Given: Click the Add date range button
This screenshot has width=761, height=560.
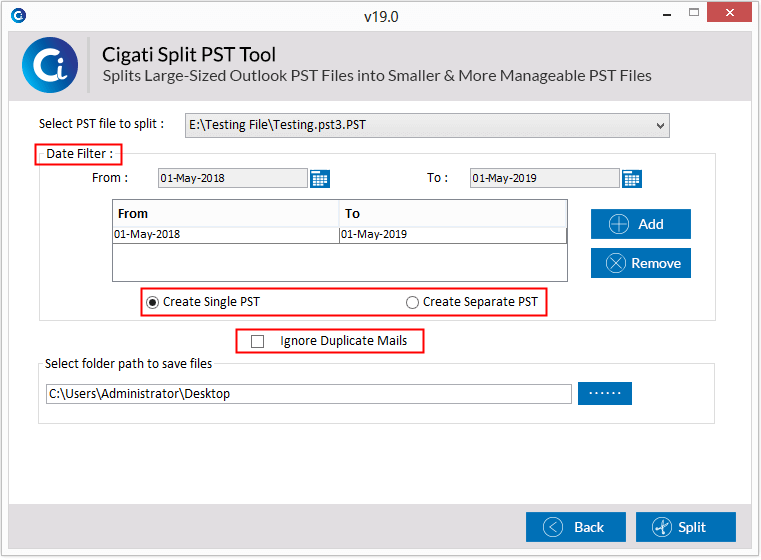Looking at the screenshot, I should pyautogui.click(x=641, y=224).
